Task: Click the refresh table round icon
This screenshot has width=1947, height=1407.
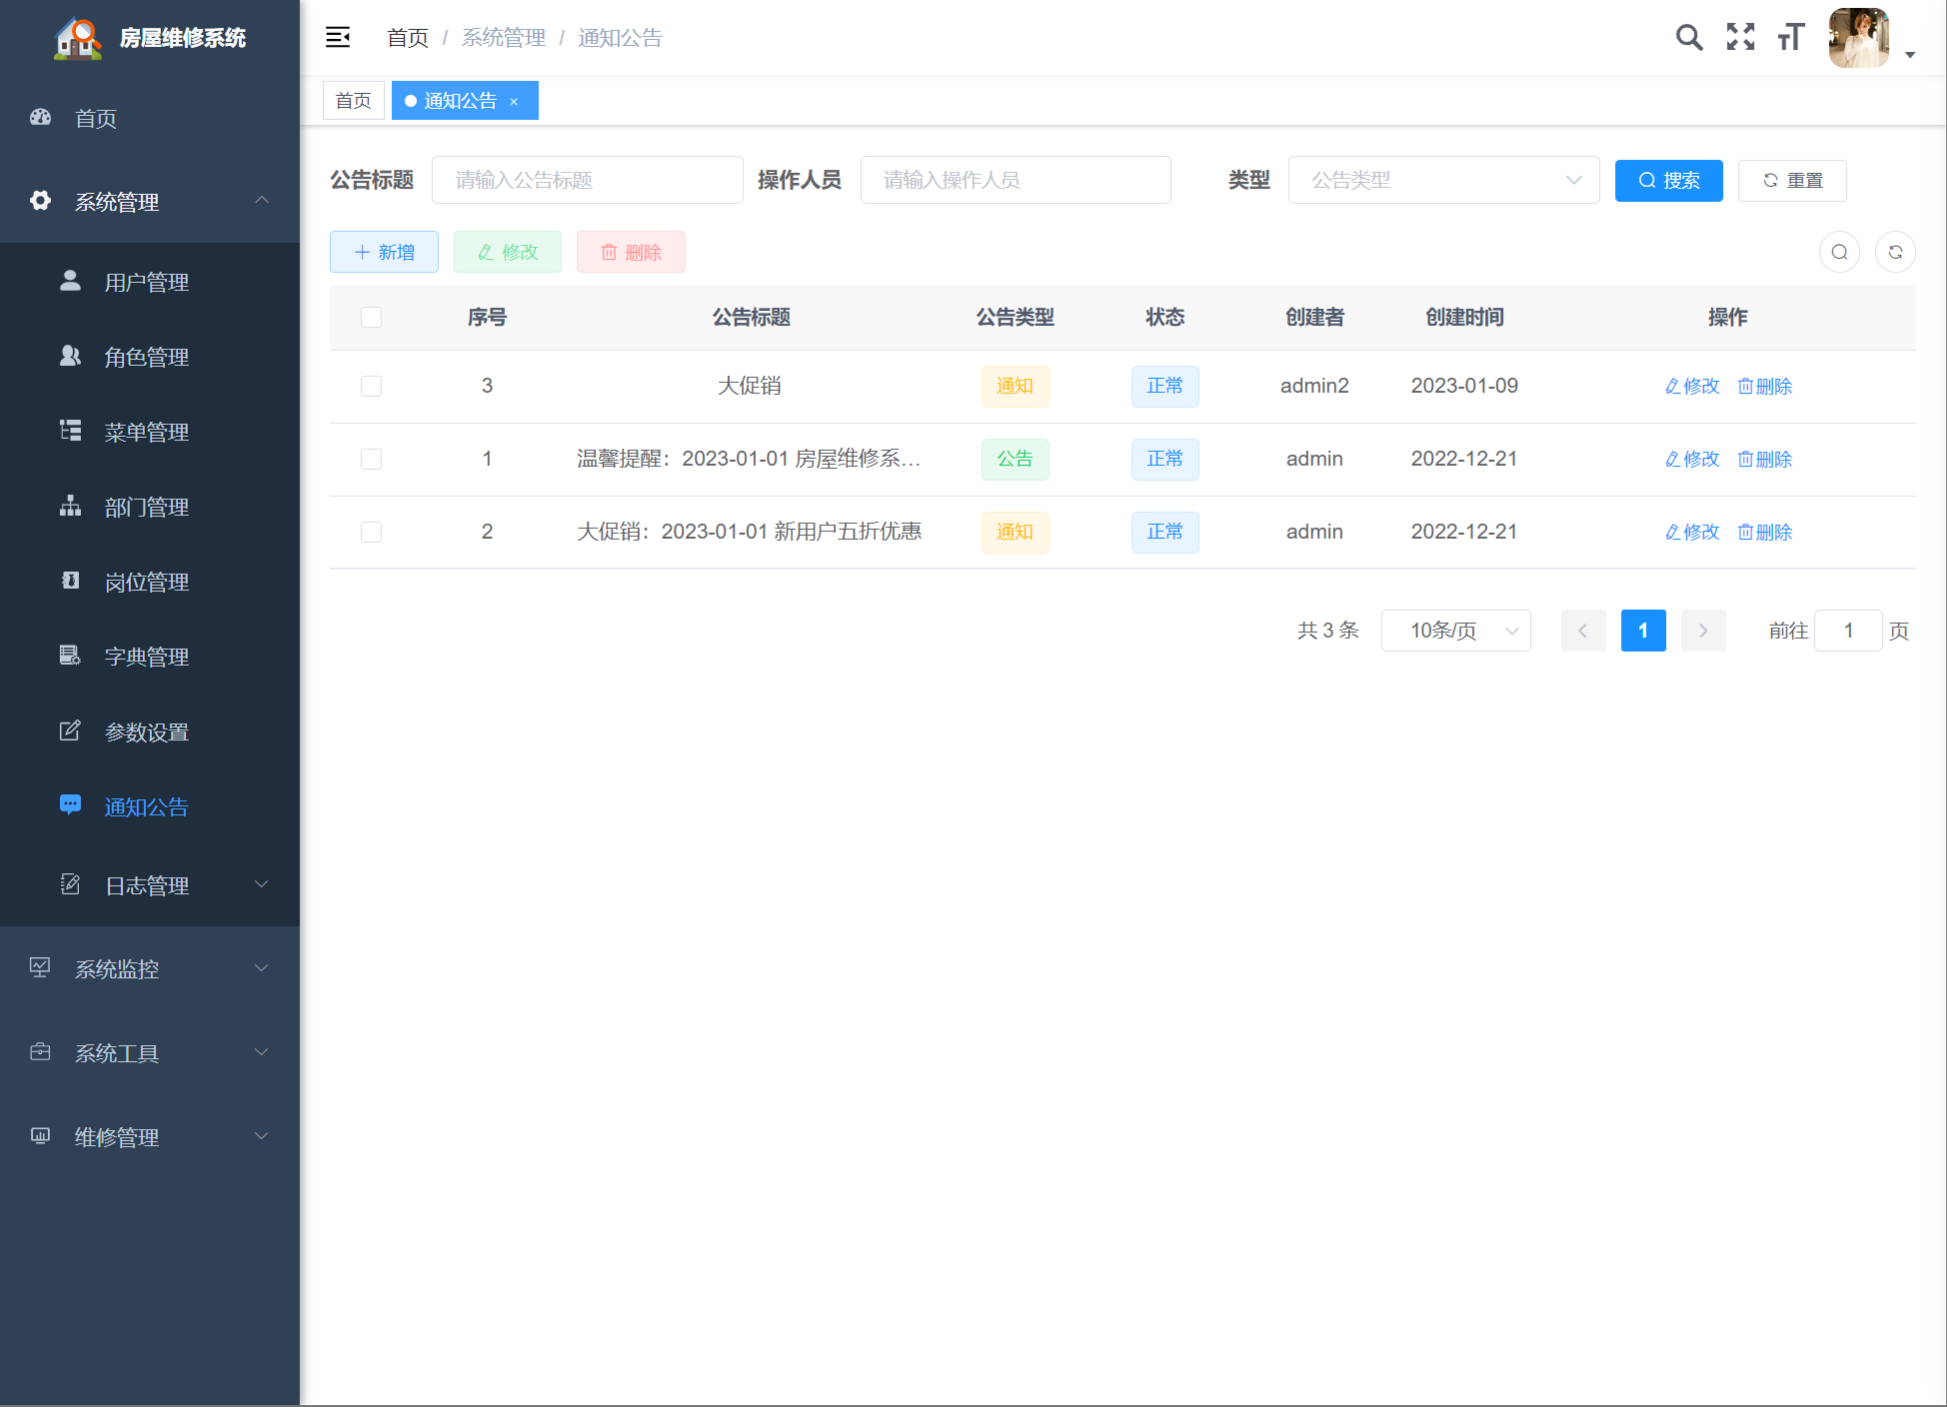Action: tap(1894, 252)
